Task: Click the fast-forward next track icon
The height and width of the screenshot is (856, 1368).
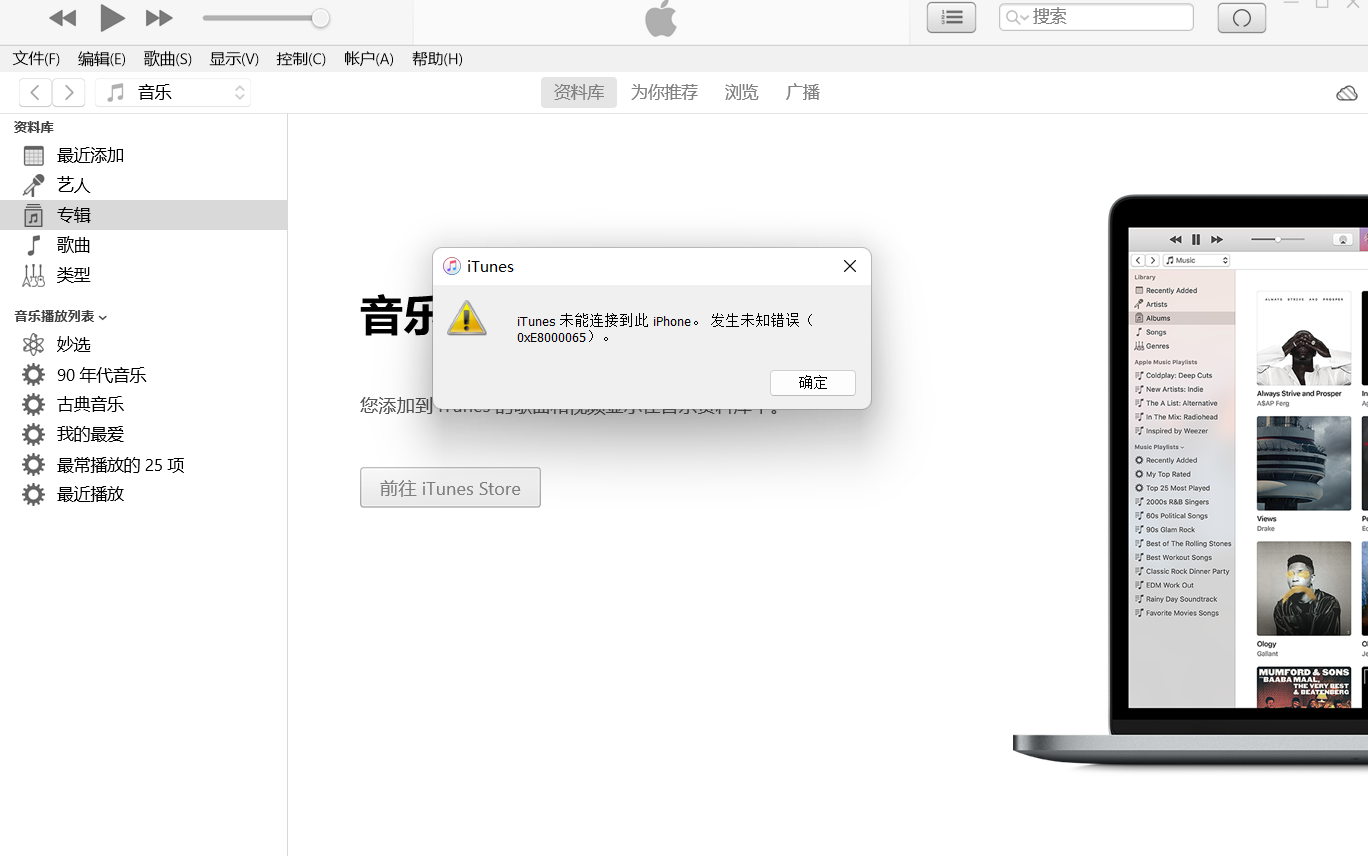Action: (x=159, y=18)
